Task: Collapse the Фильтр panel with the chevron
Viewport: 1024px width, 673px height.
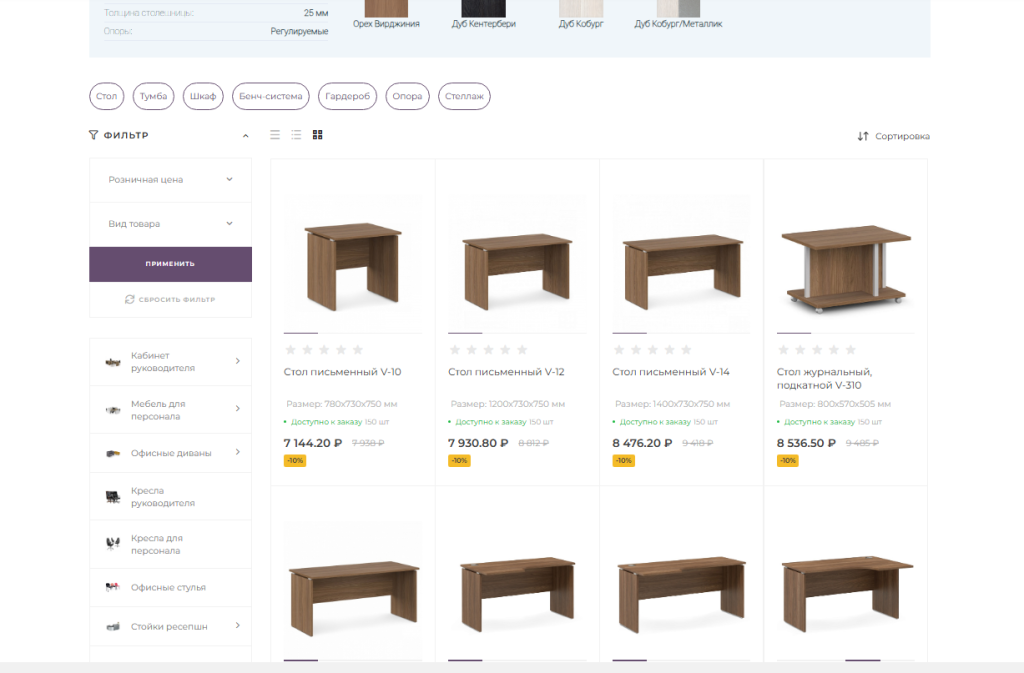Action: [246, 136]
